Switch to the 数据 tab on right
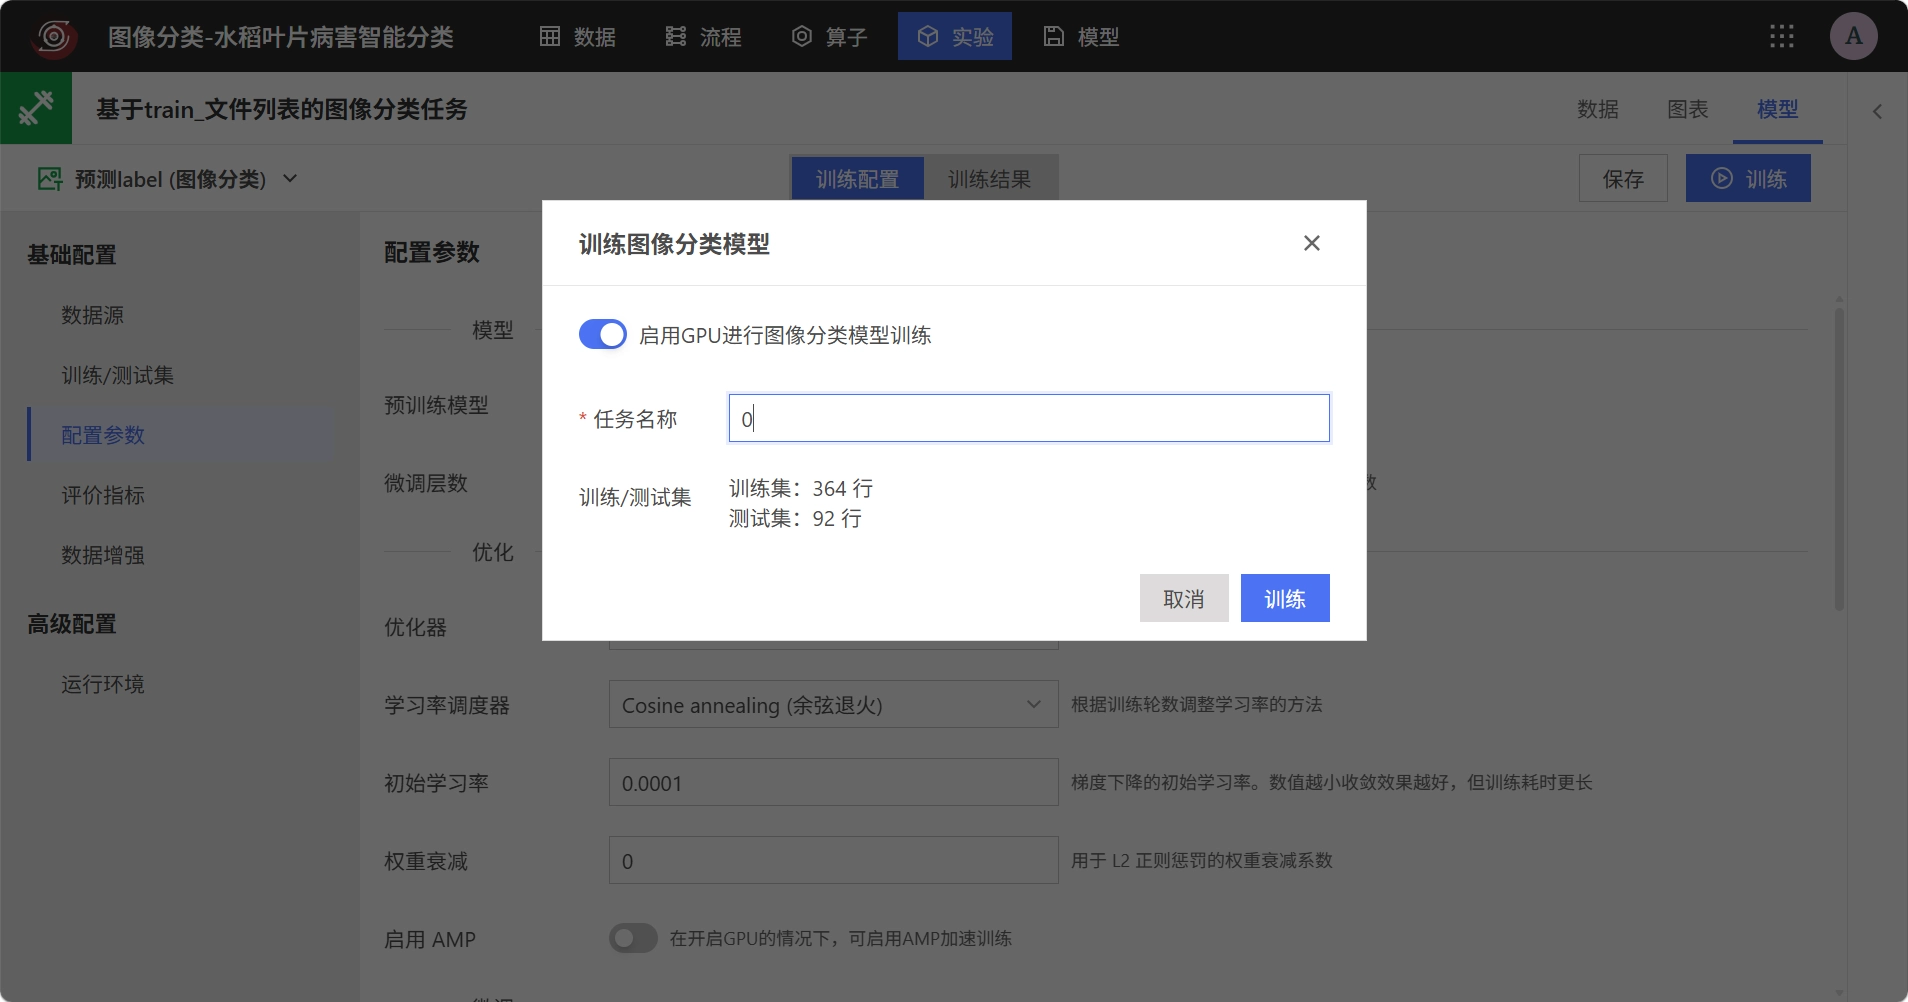Image resolution: width=1908 pixels, height=1002 pixels. tap(1598, 109)
